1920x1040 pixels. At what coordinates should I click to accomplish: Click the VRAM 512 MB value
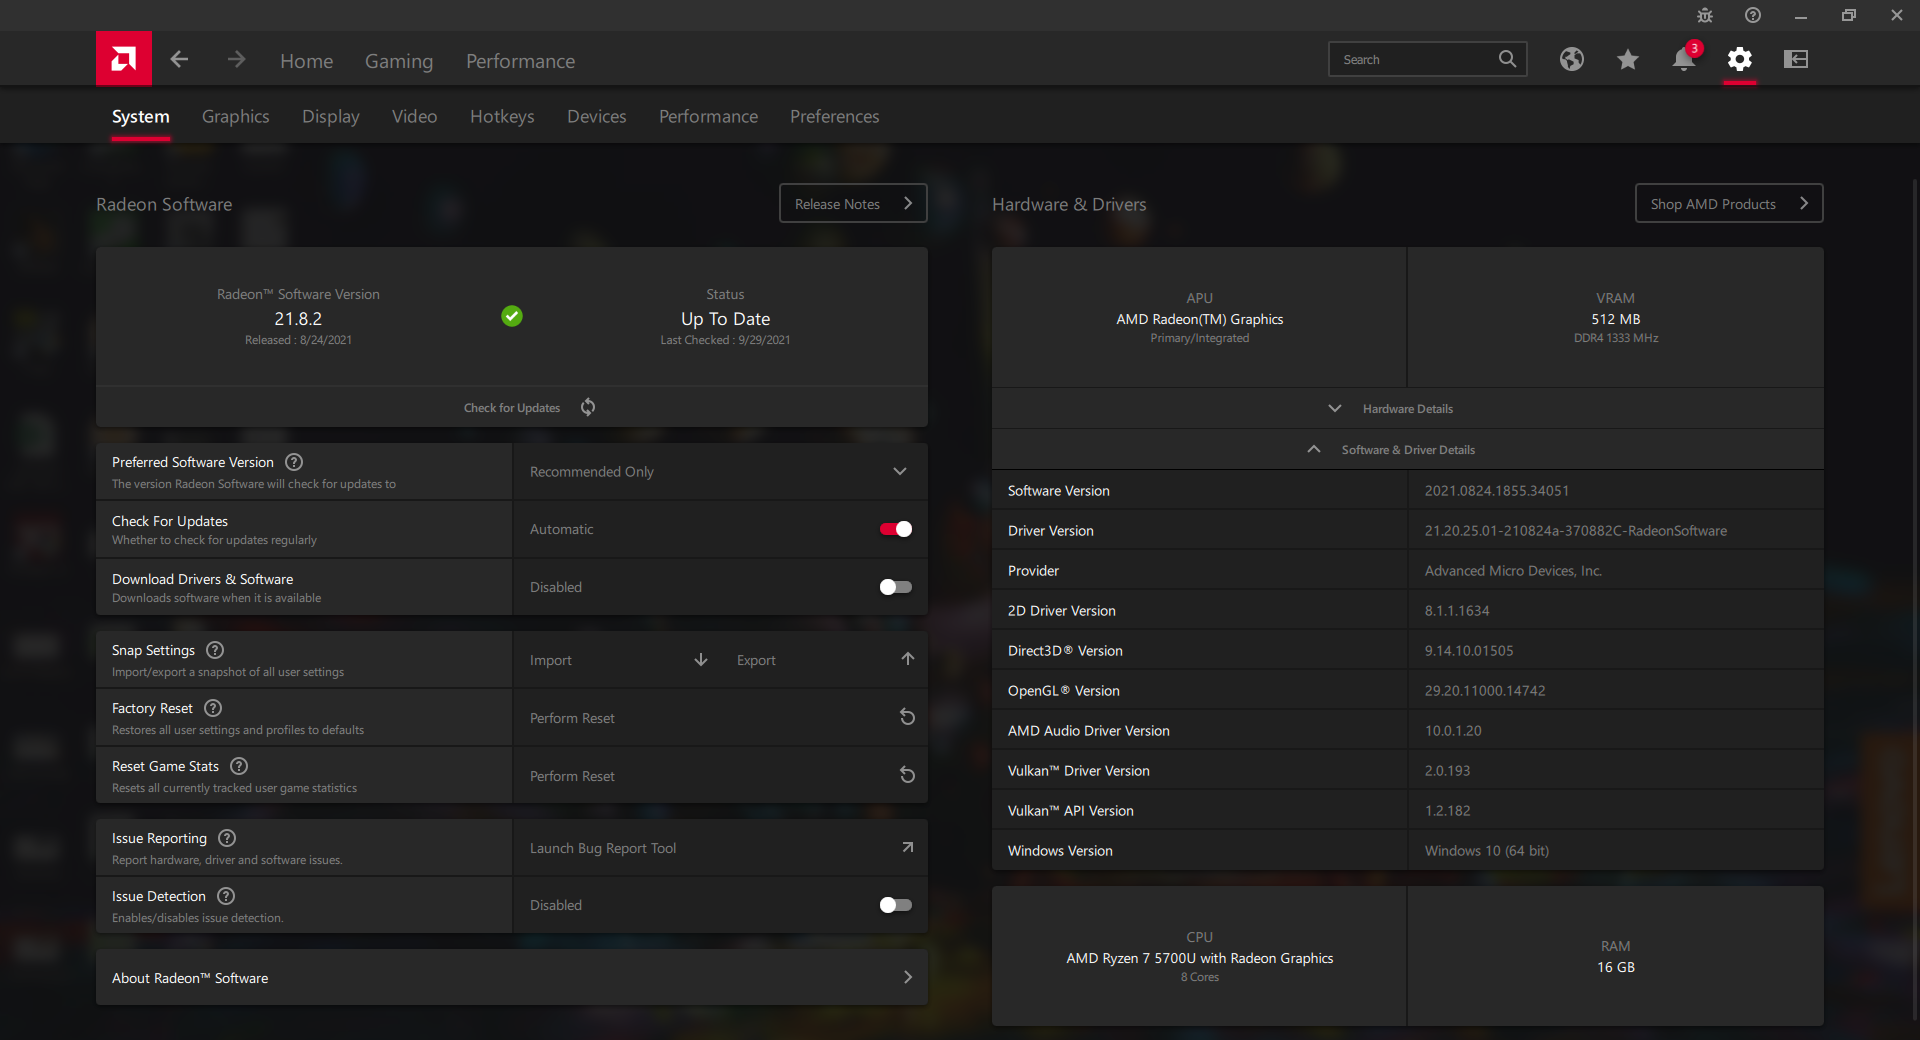click(x=1616, y=319)
